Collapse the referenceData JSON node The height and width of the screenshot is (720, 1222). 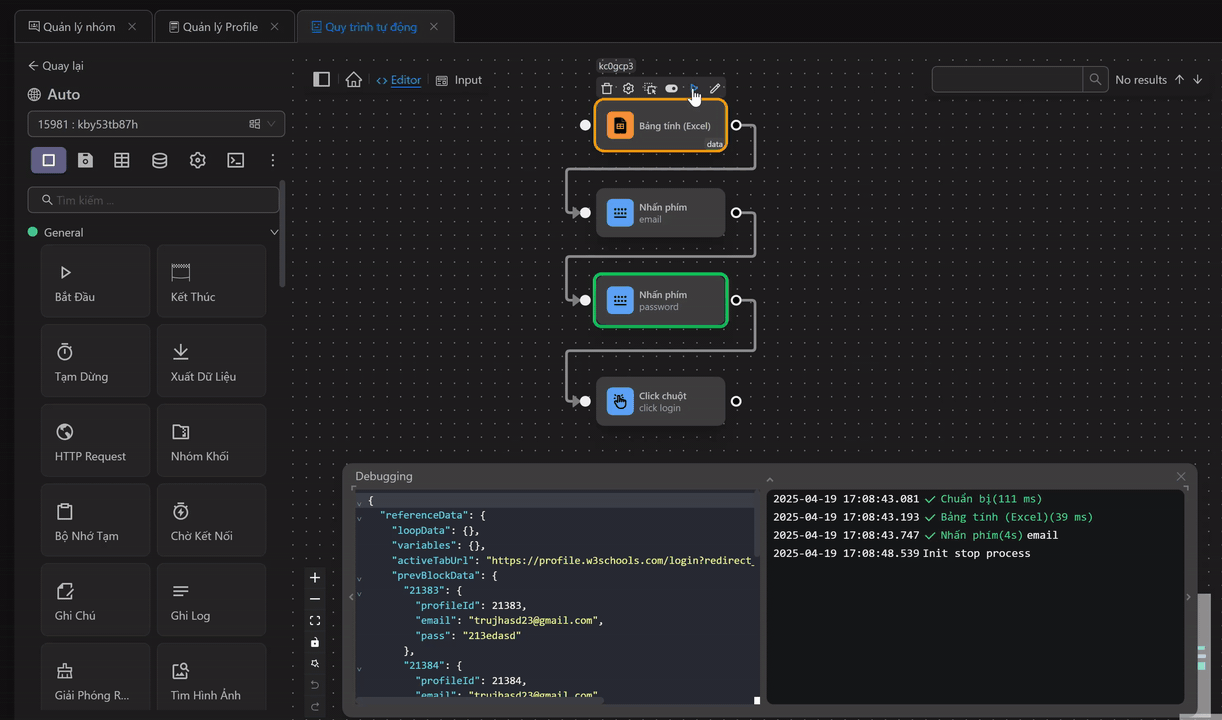[x=360, y=517]
